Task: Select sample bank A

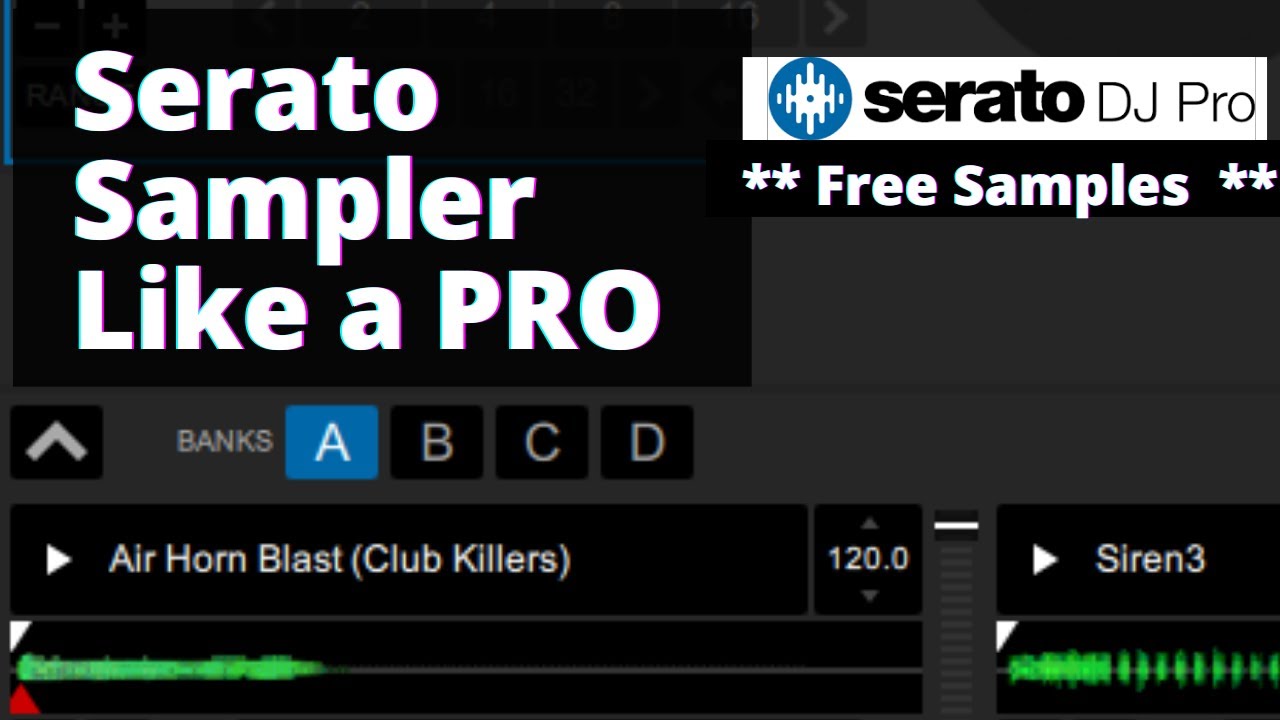Action: [332, 442]
